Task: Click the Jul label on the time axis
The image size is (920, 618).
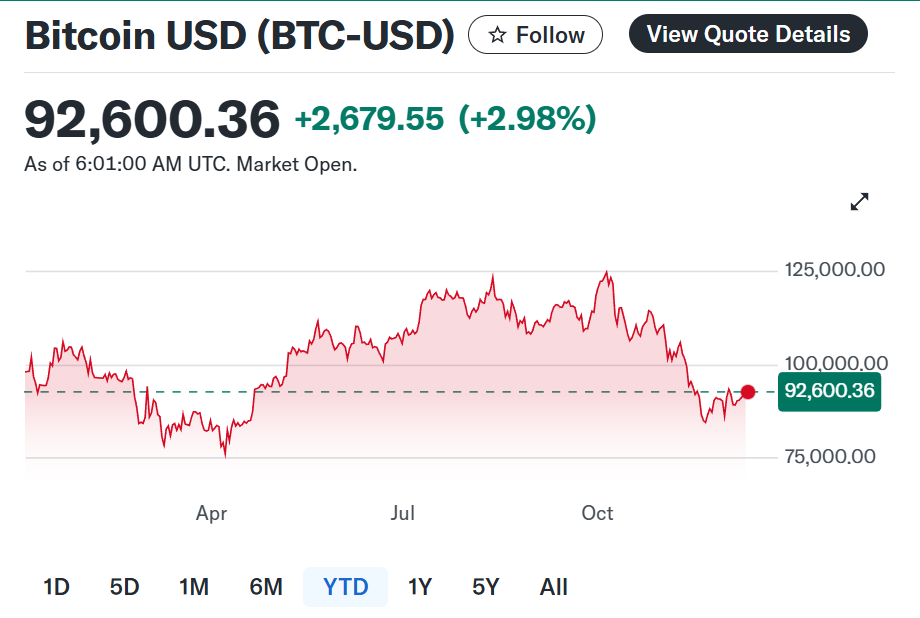Action: tap(402, 513)
